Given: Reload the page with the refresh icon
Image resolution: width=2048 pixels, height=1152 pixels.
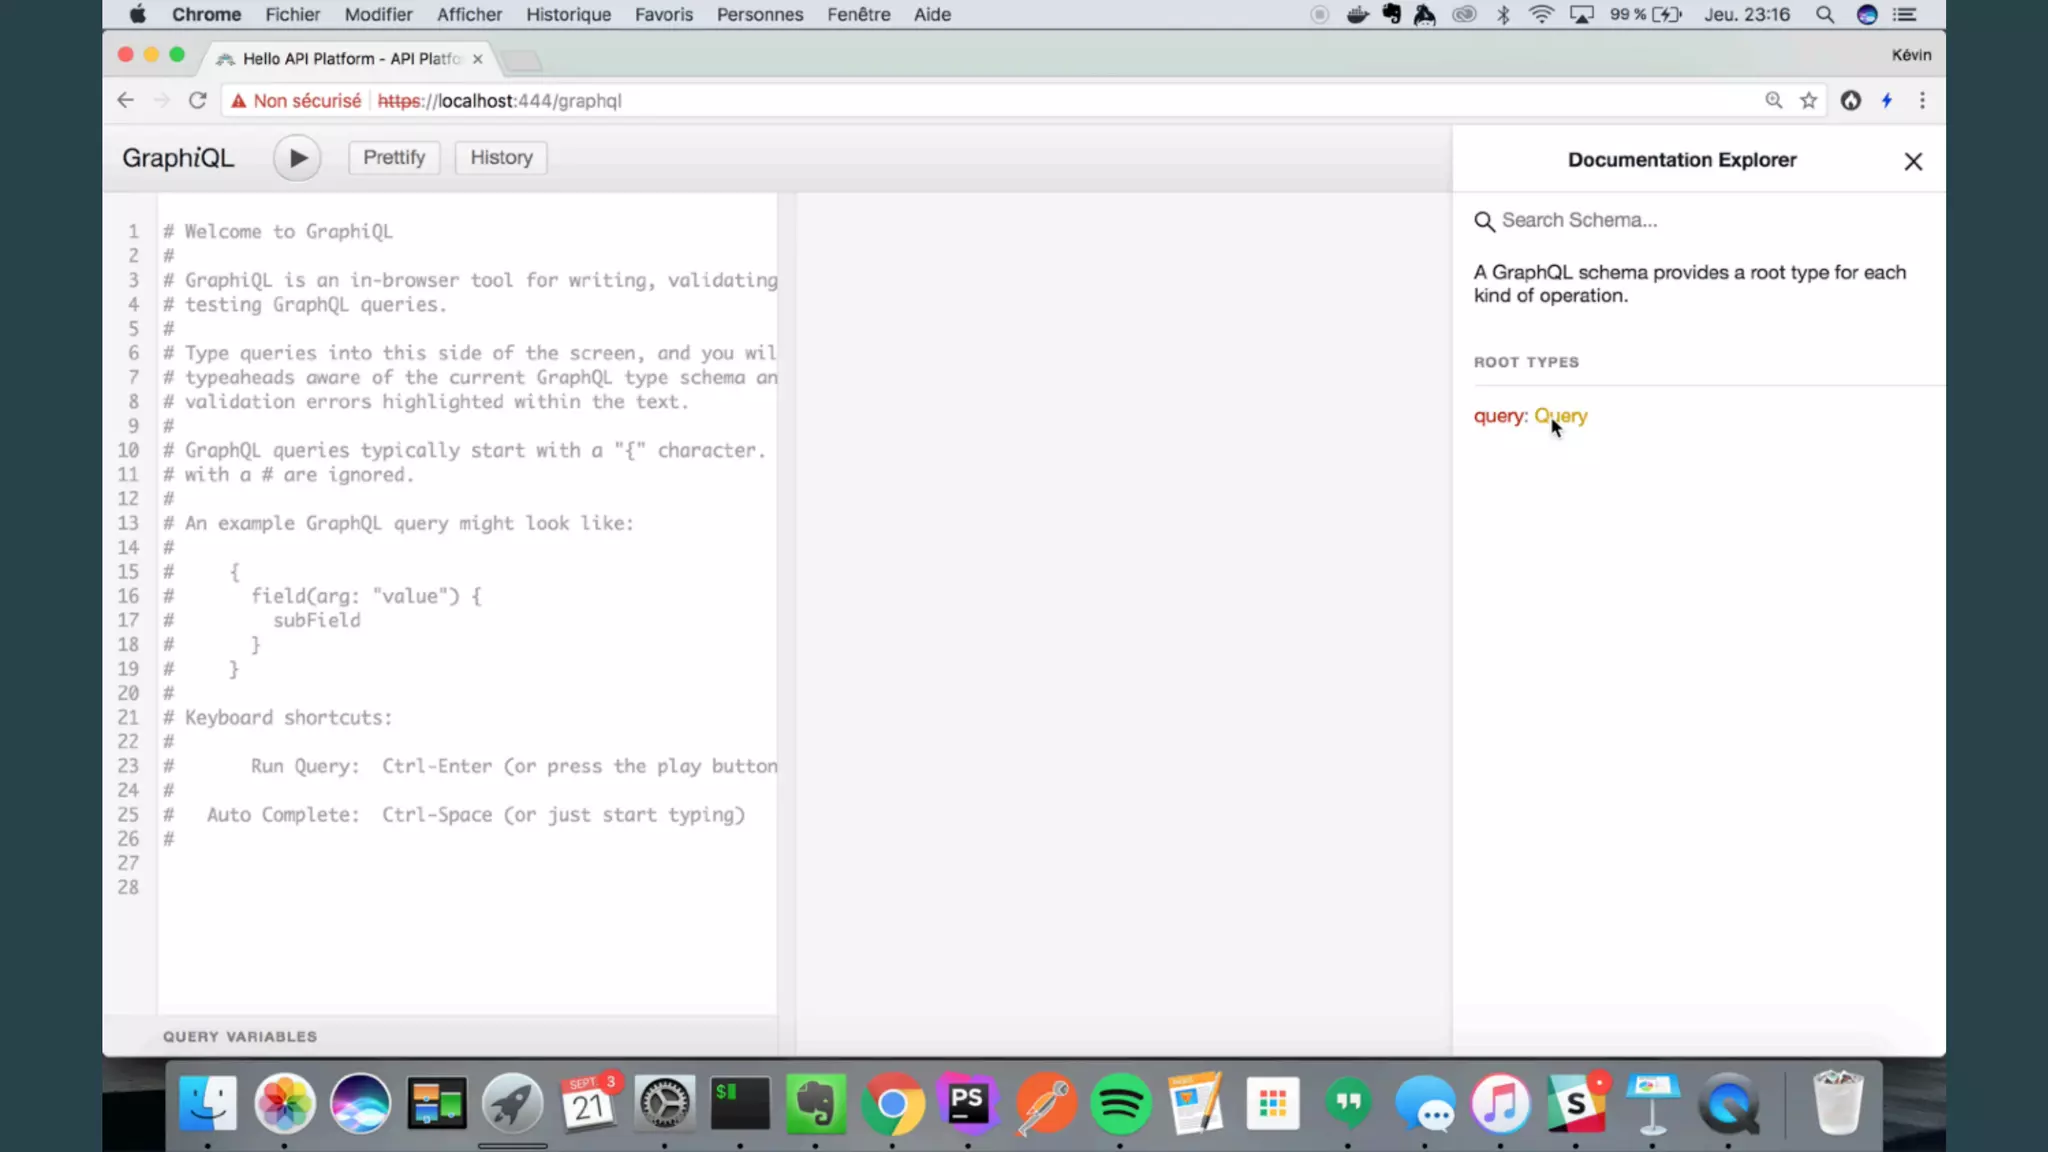Looking at the screenshot, I should coord(197,100).
